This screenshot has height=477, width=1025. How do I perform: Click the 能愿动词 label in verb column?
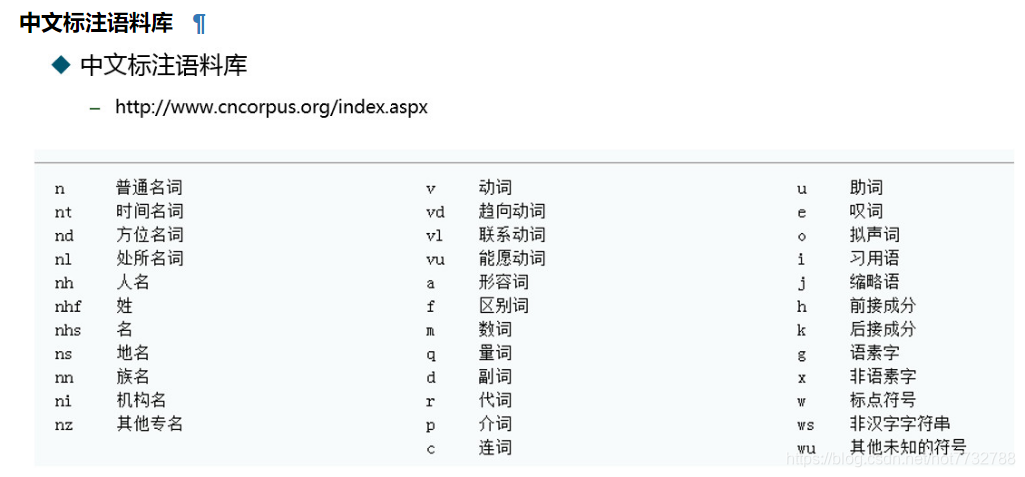click(512, 259)
